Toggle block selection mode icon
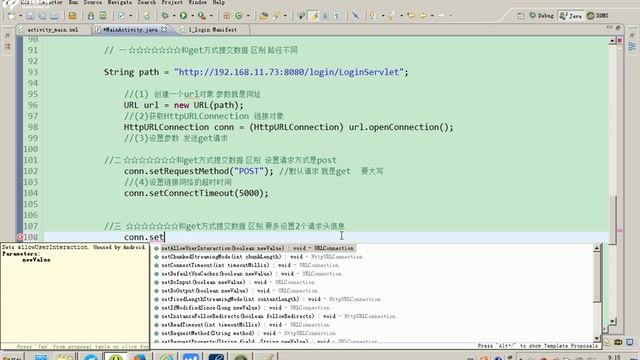 pos(325,16)
